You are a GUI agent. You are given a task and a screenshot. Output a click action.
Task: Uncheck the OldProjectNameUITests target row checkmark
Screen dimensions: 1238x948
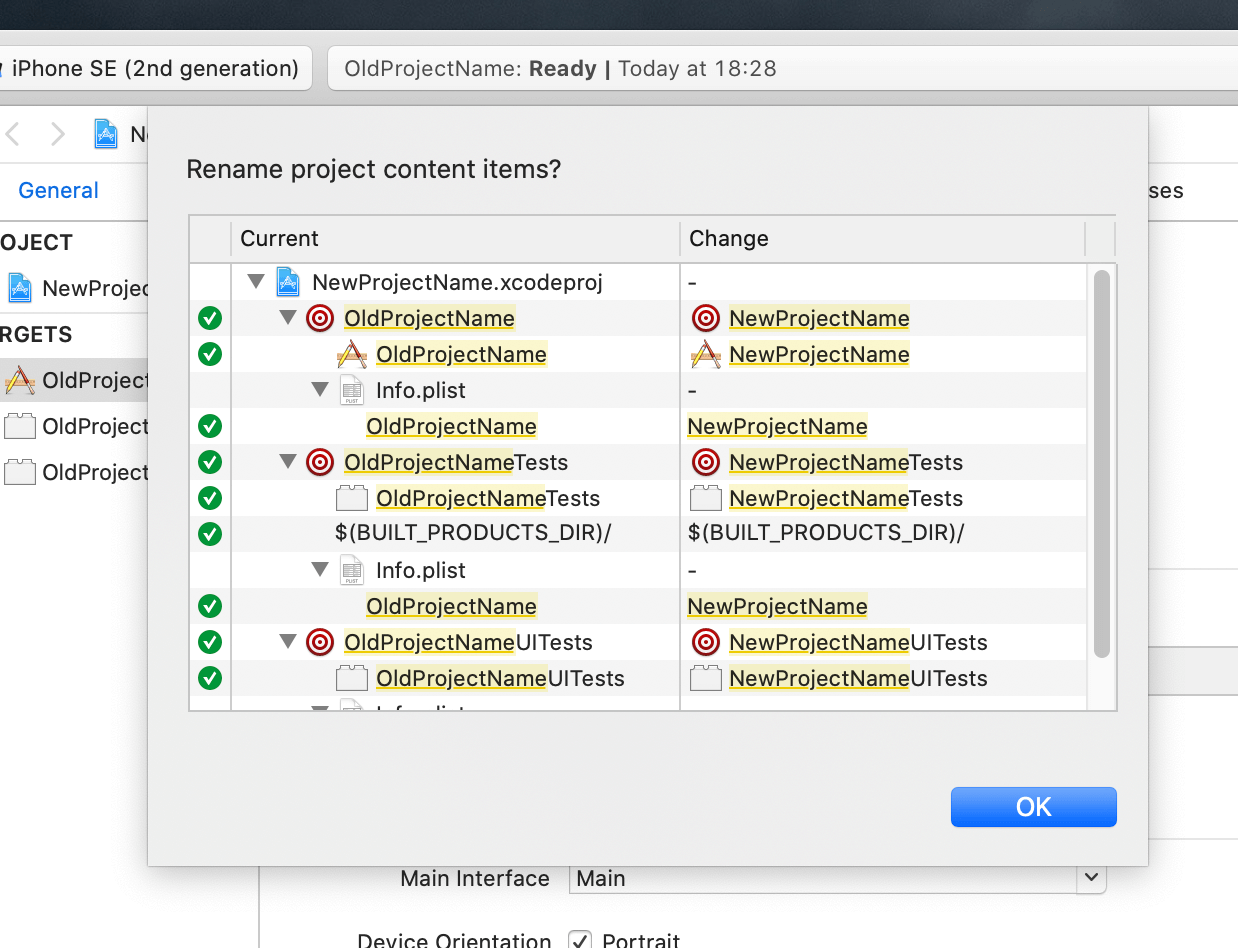click(210, 642)
